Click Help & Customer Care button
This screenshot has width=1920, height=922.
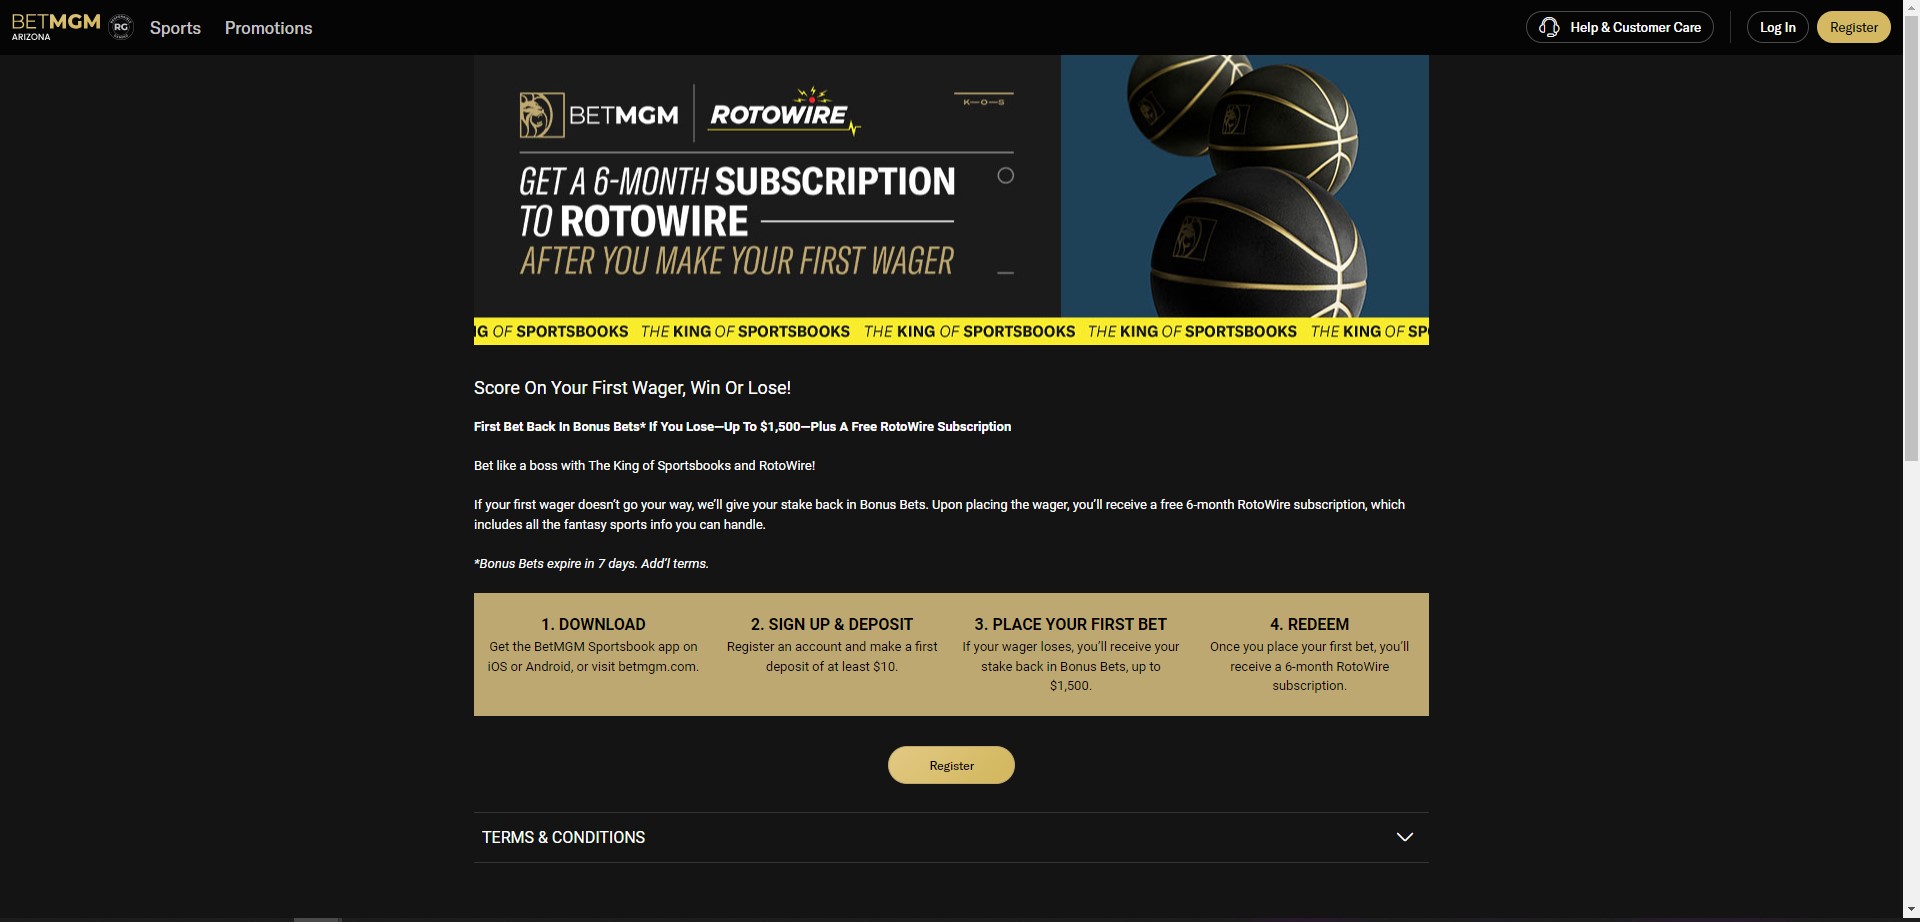click(1619, 27)
